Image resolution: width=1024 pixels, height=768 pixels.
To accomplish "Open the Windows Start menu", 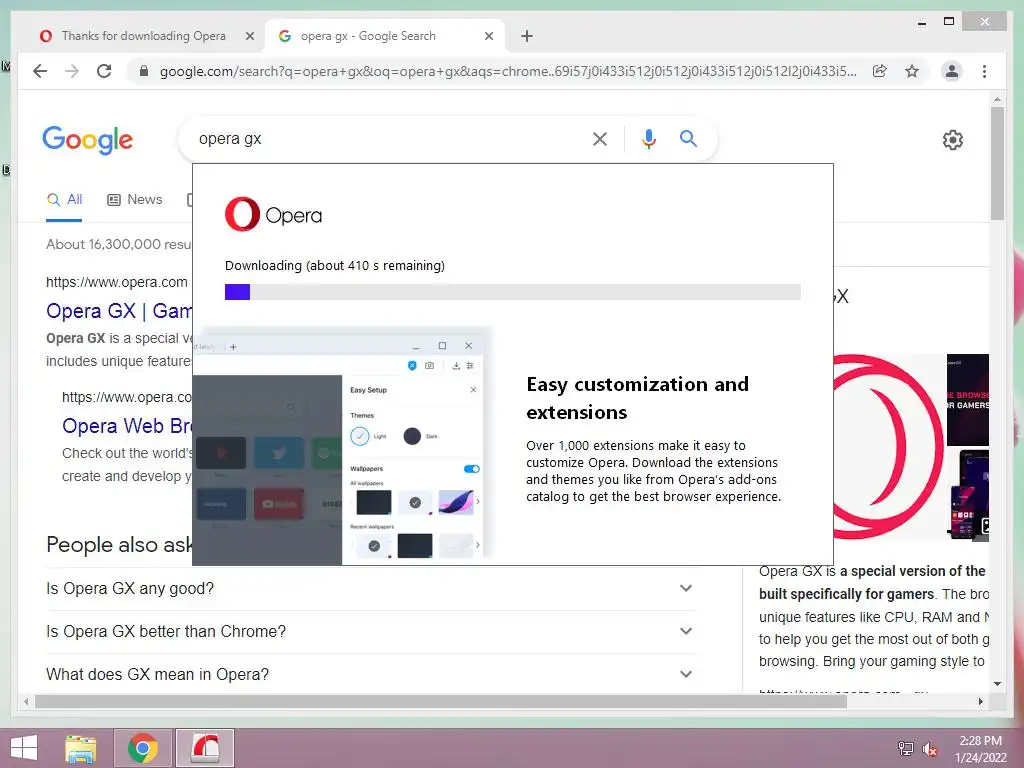I will (24, 748).
